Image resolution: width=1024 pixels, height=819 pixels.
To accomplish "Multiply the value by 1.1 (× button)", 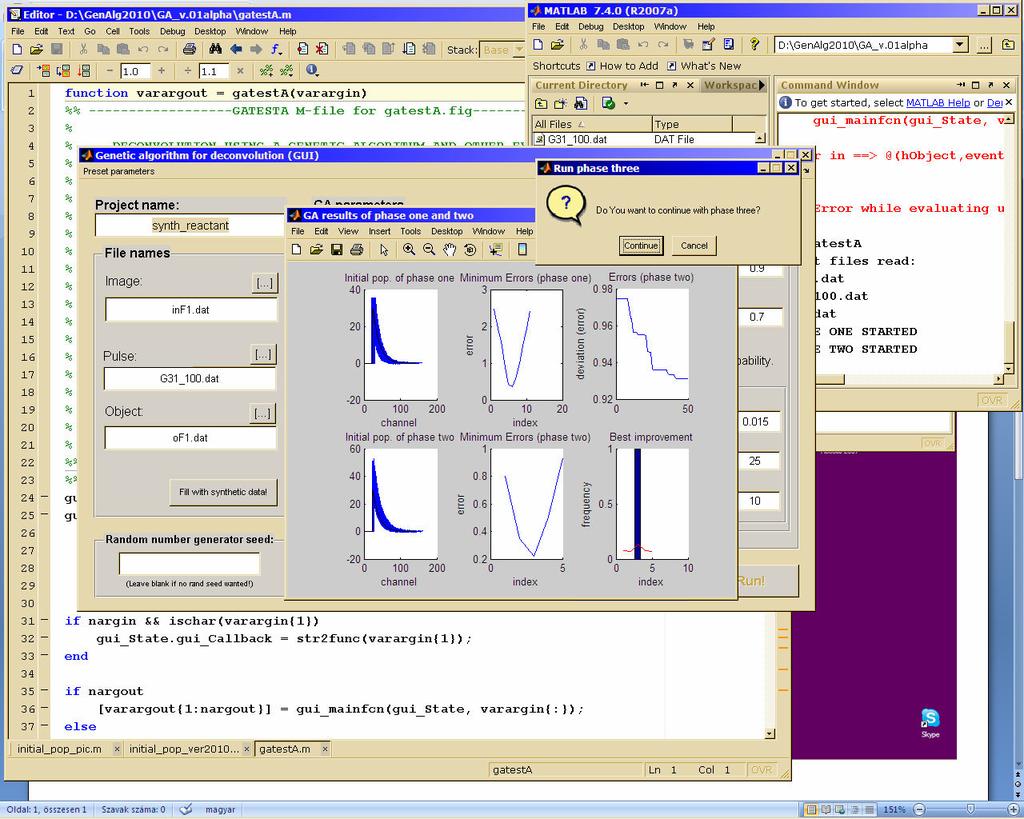I will coord(240,71).
